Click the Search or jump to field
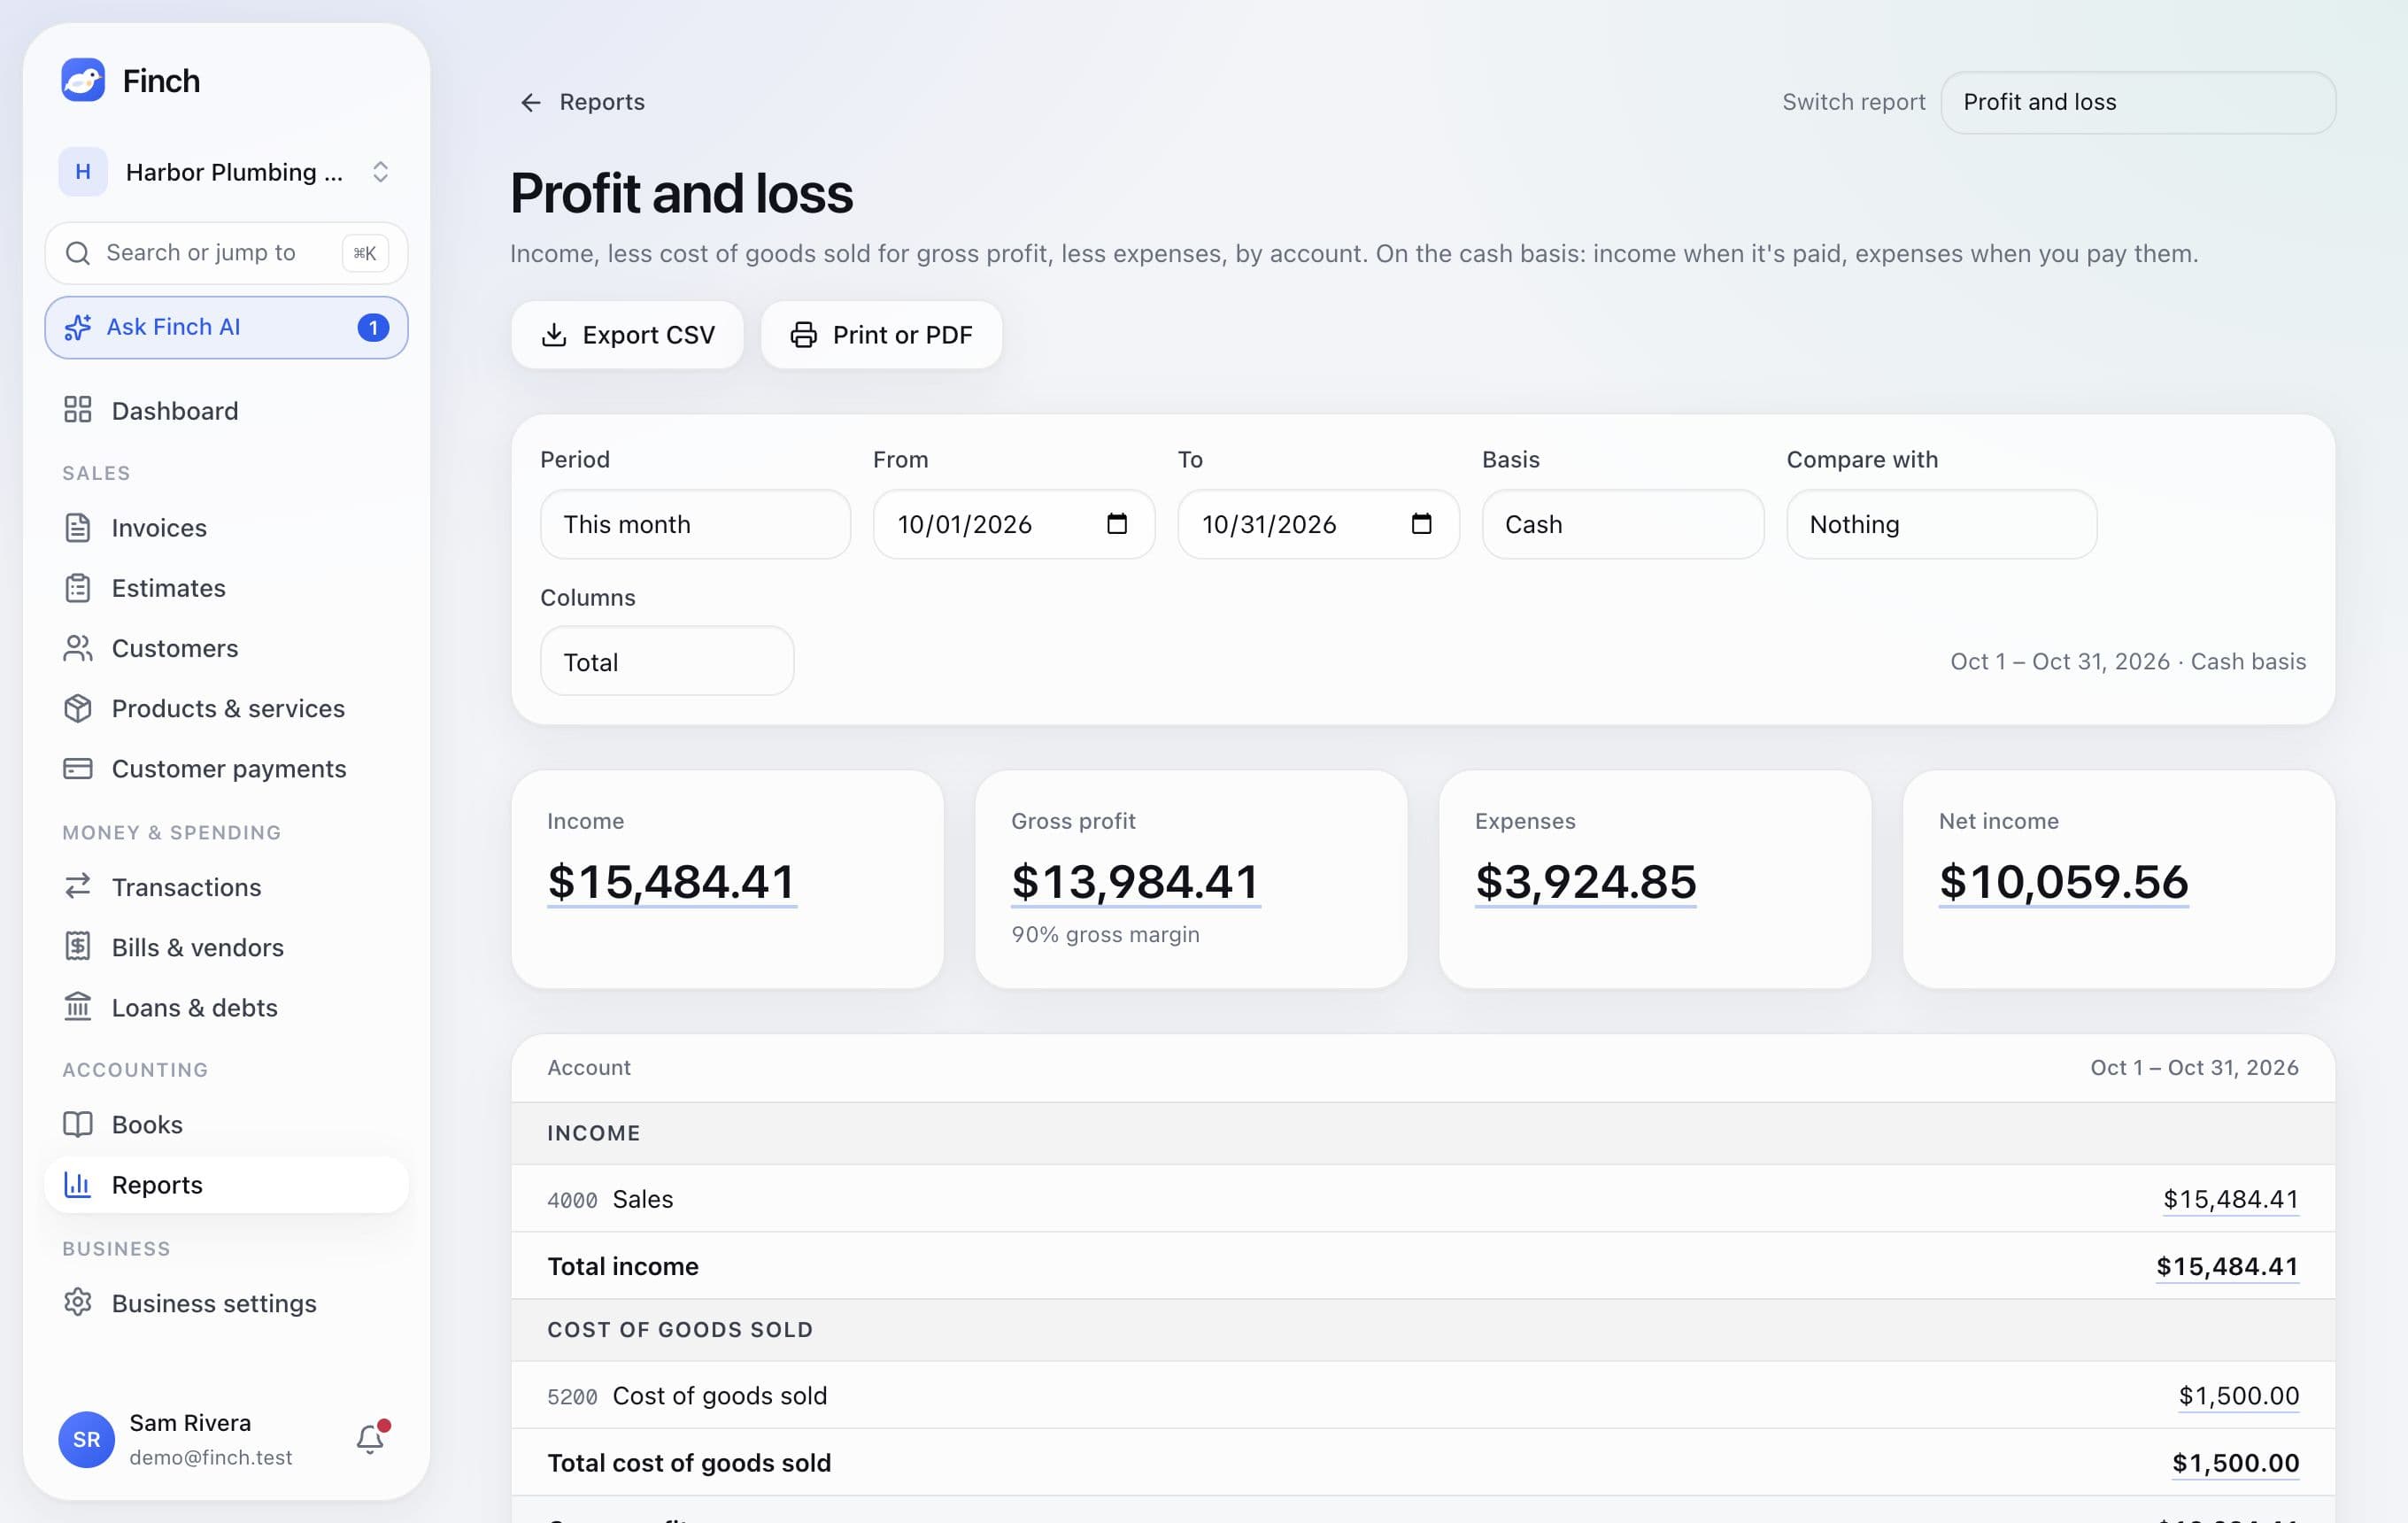The width and height of the screenshot is (2408, 1523). point(226,253)
